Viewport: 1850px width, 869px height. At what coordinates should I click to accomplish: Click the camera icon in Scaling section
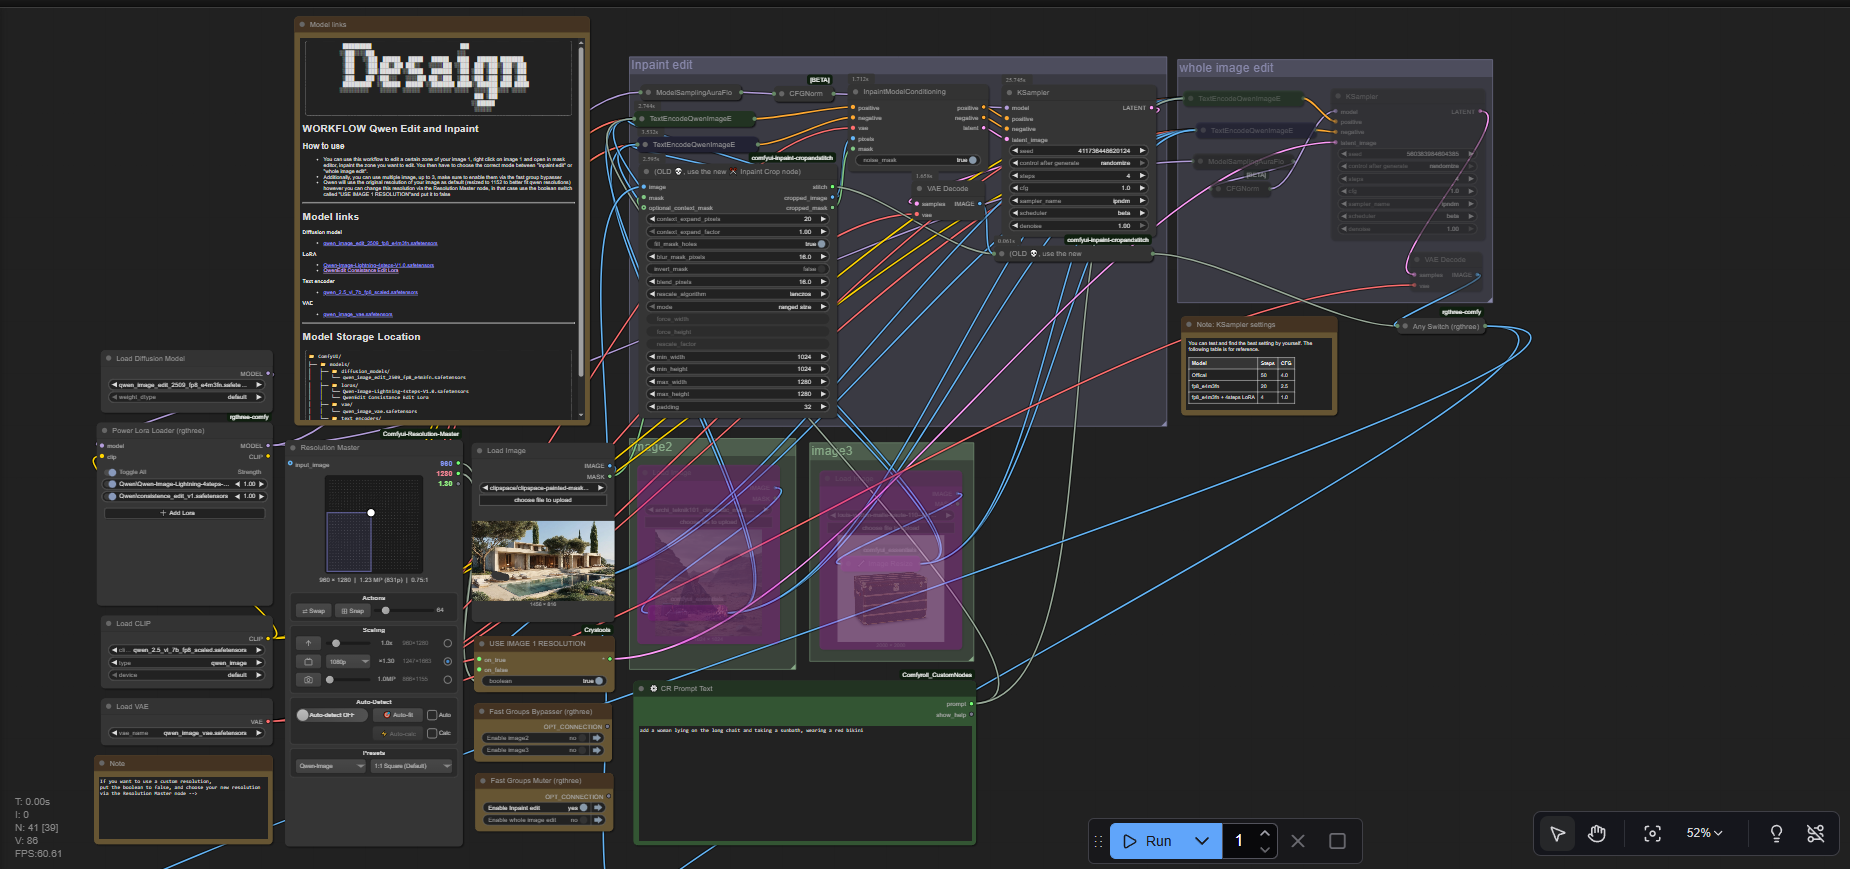click(309, 679)
